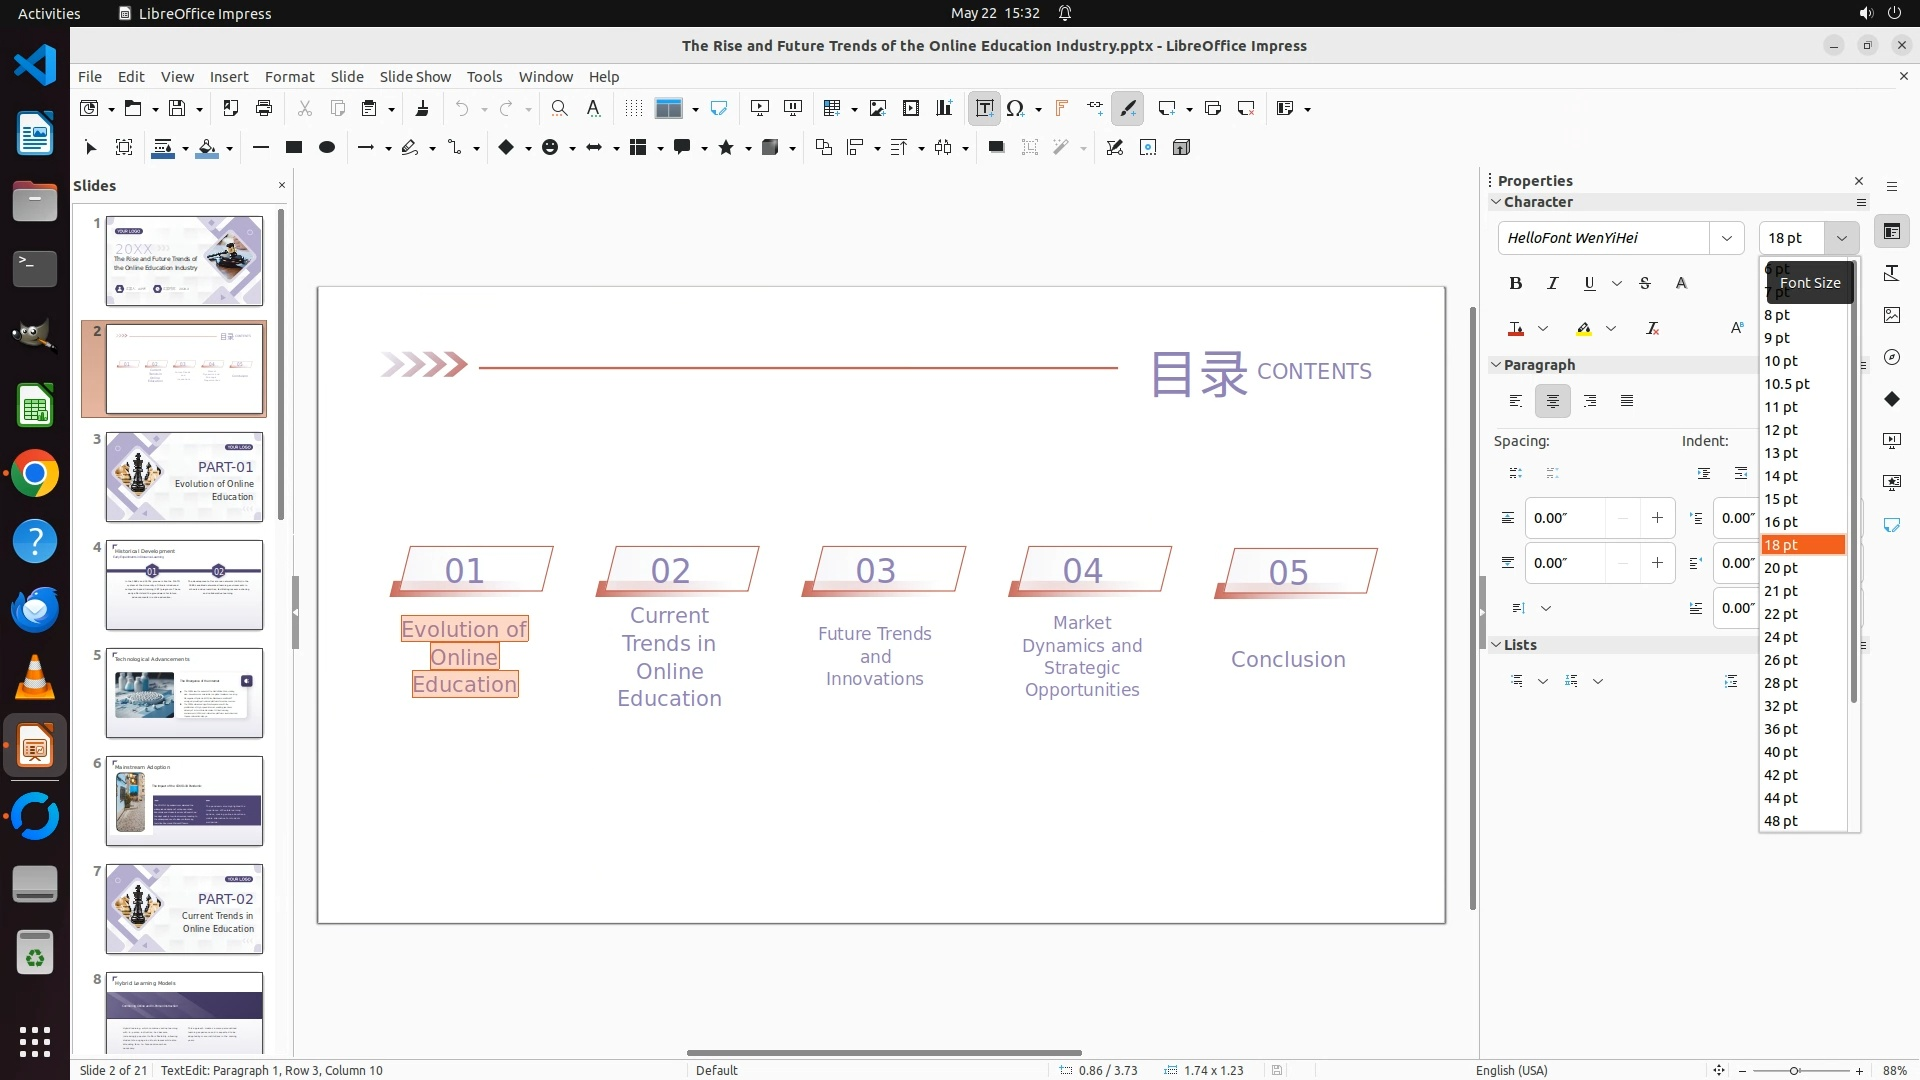1920x1080 pixels.
Task: Click the font color swatch
Action: tap(1516, 329)
